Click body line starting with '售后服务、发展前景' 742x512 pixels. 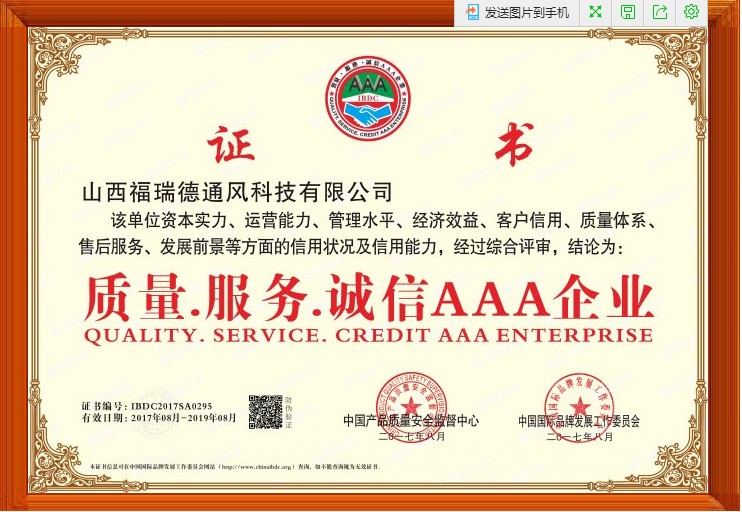(x=351, y=247)
